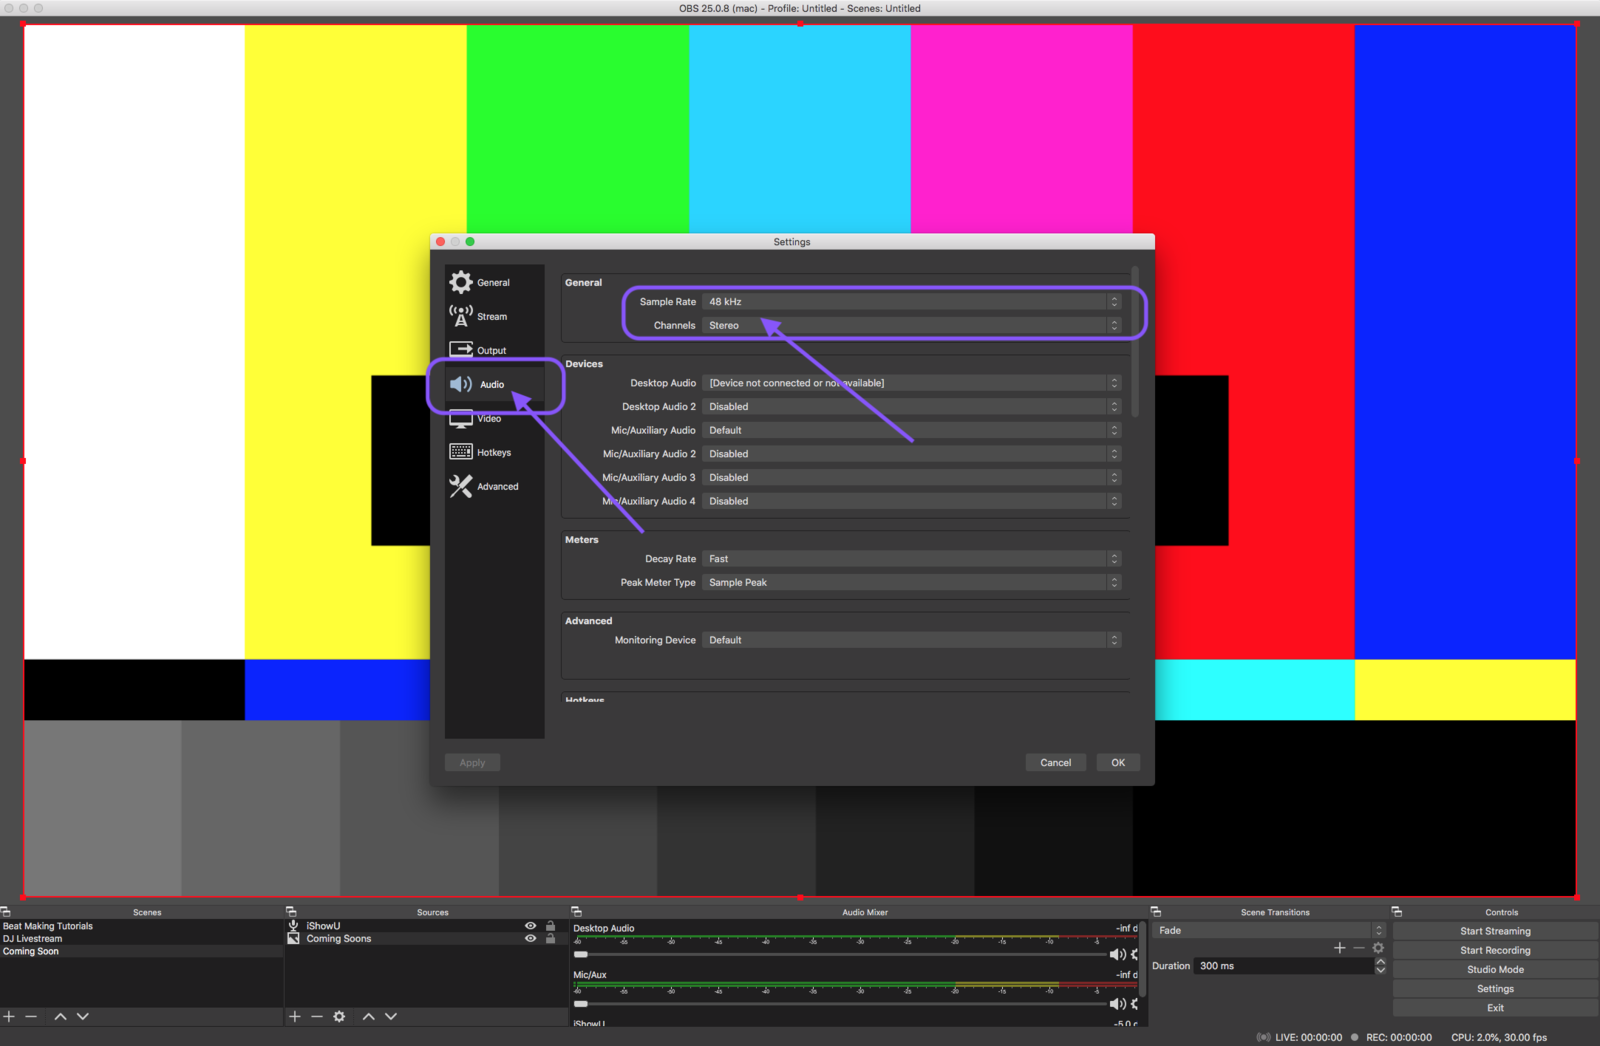Click Start Recording in Controls
This screenshot has width=1600, height=1046.
click(x=1495, y=950)
